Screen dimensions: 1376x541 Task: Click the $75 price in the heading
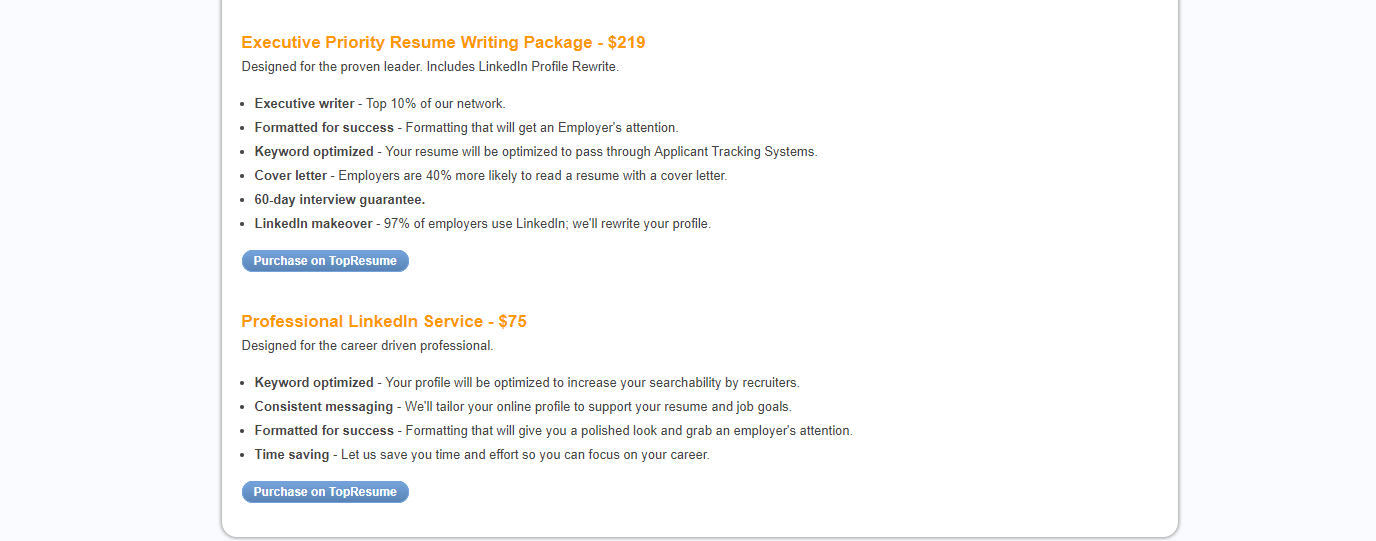tap(513, 322)
